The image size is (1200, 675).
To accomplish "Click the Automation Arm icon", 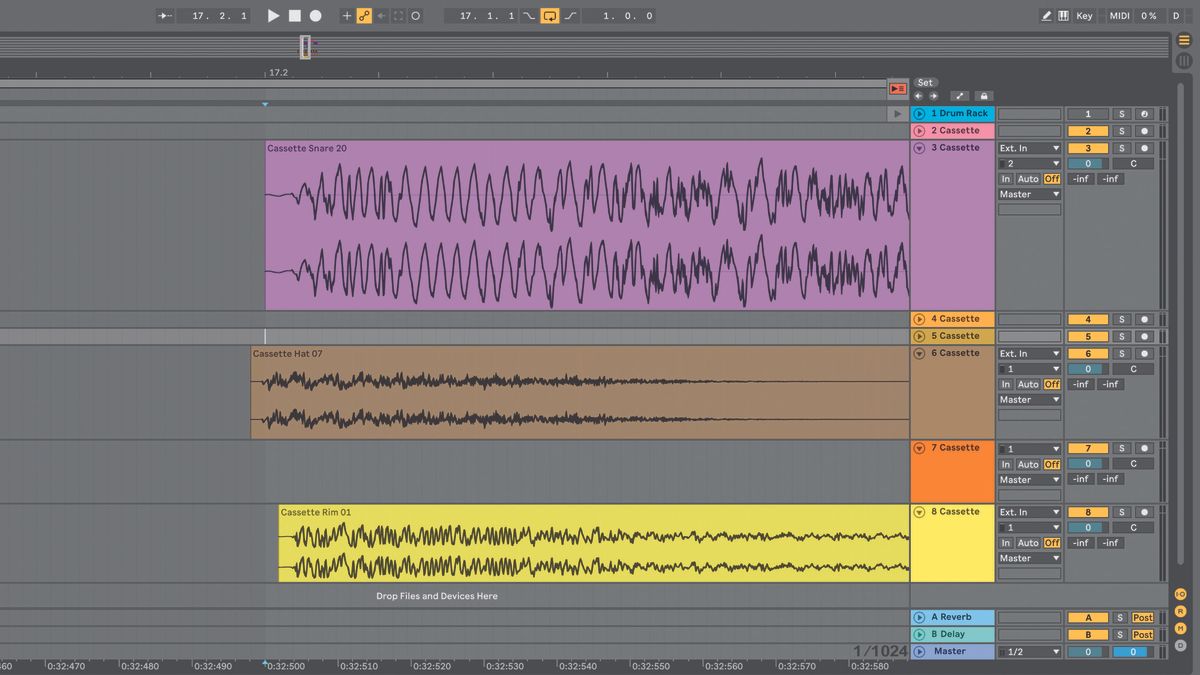I will pyautogui.click(x=959, y=95).
